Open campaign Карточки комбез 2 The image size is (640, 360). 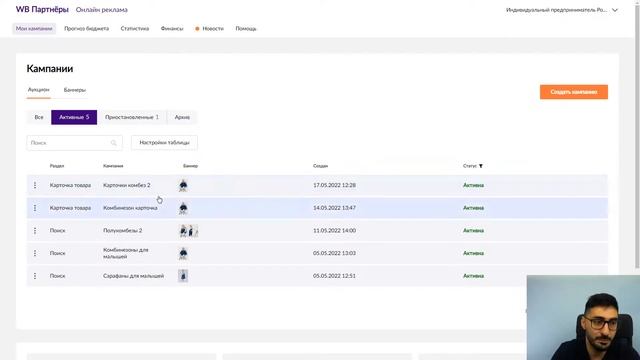(127, 185)
